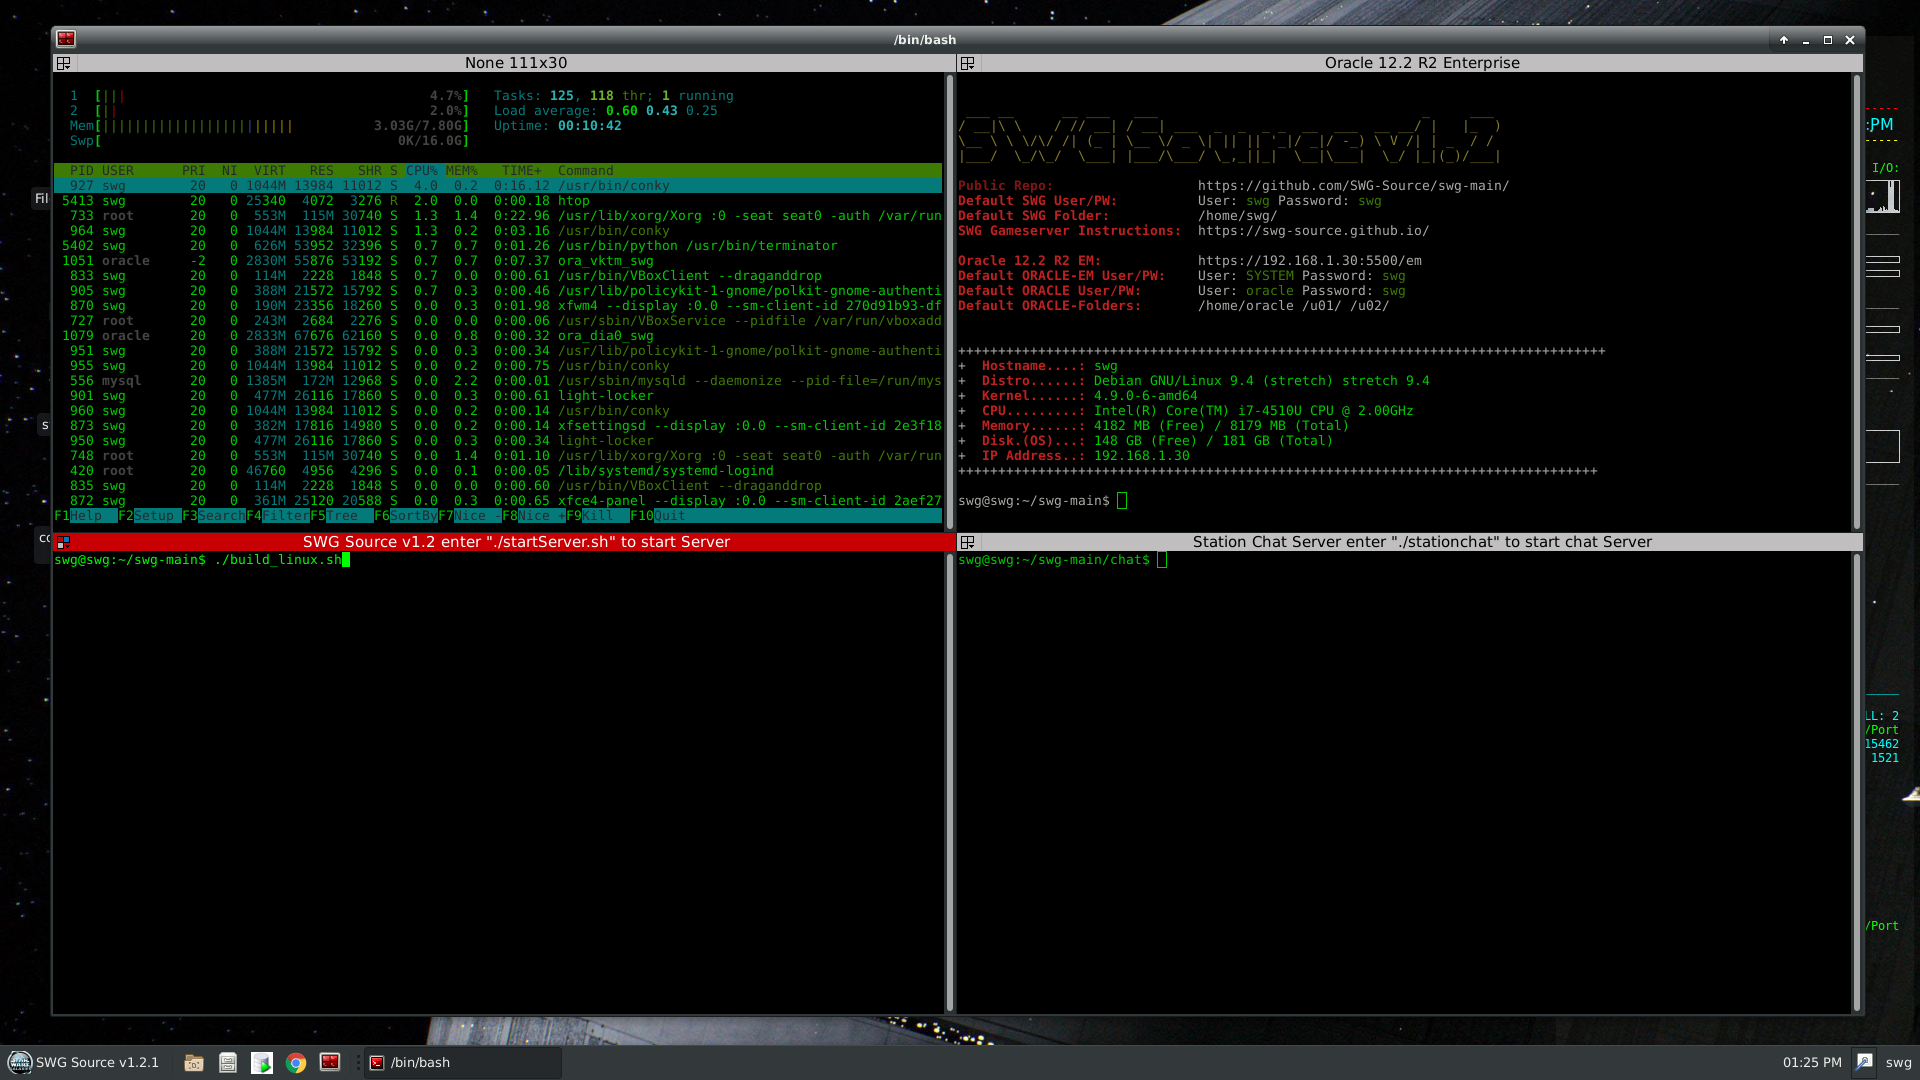Select the htop process row with PID 5413
The height and width of the screenshot is (1080, 1920).
[x=498, y=201]
